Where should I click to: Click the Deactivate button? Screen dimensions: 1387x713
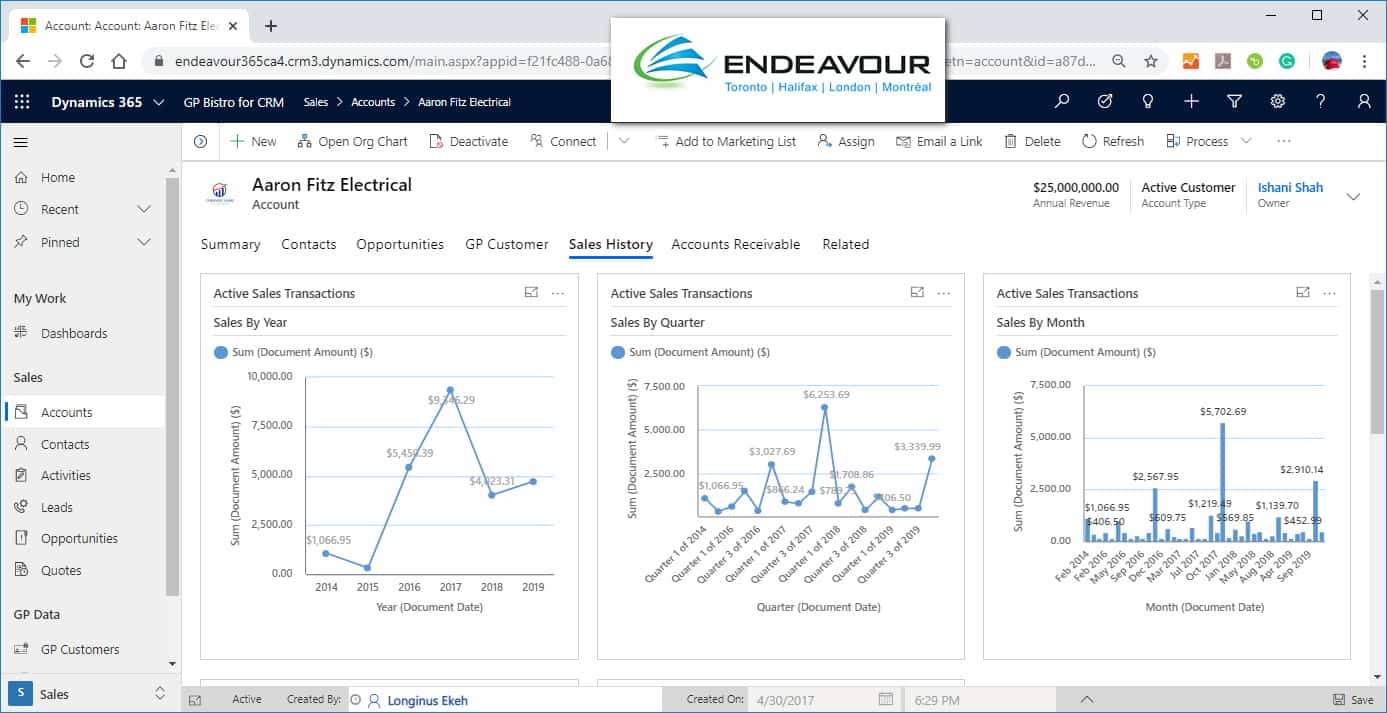pyautogui.click(x=469, y=142)
